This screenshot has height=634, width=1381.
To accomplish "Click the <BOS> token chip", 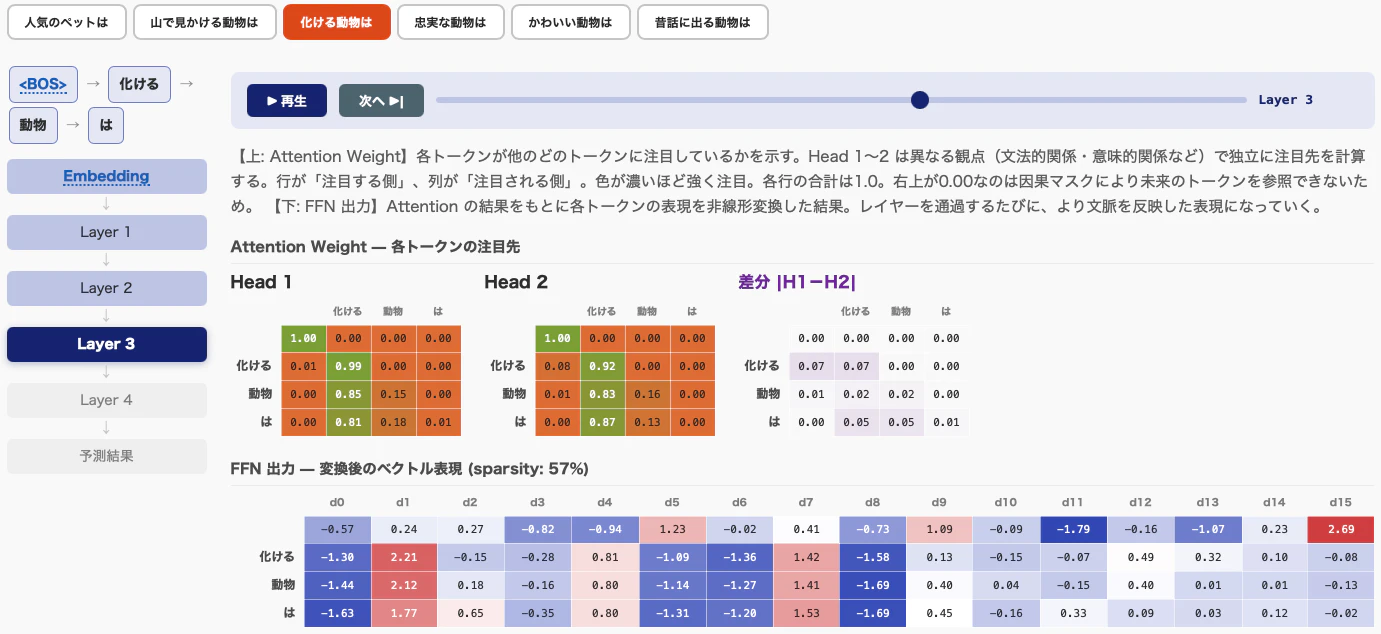I will point(43,85).
